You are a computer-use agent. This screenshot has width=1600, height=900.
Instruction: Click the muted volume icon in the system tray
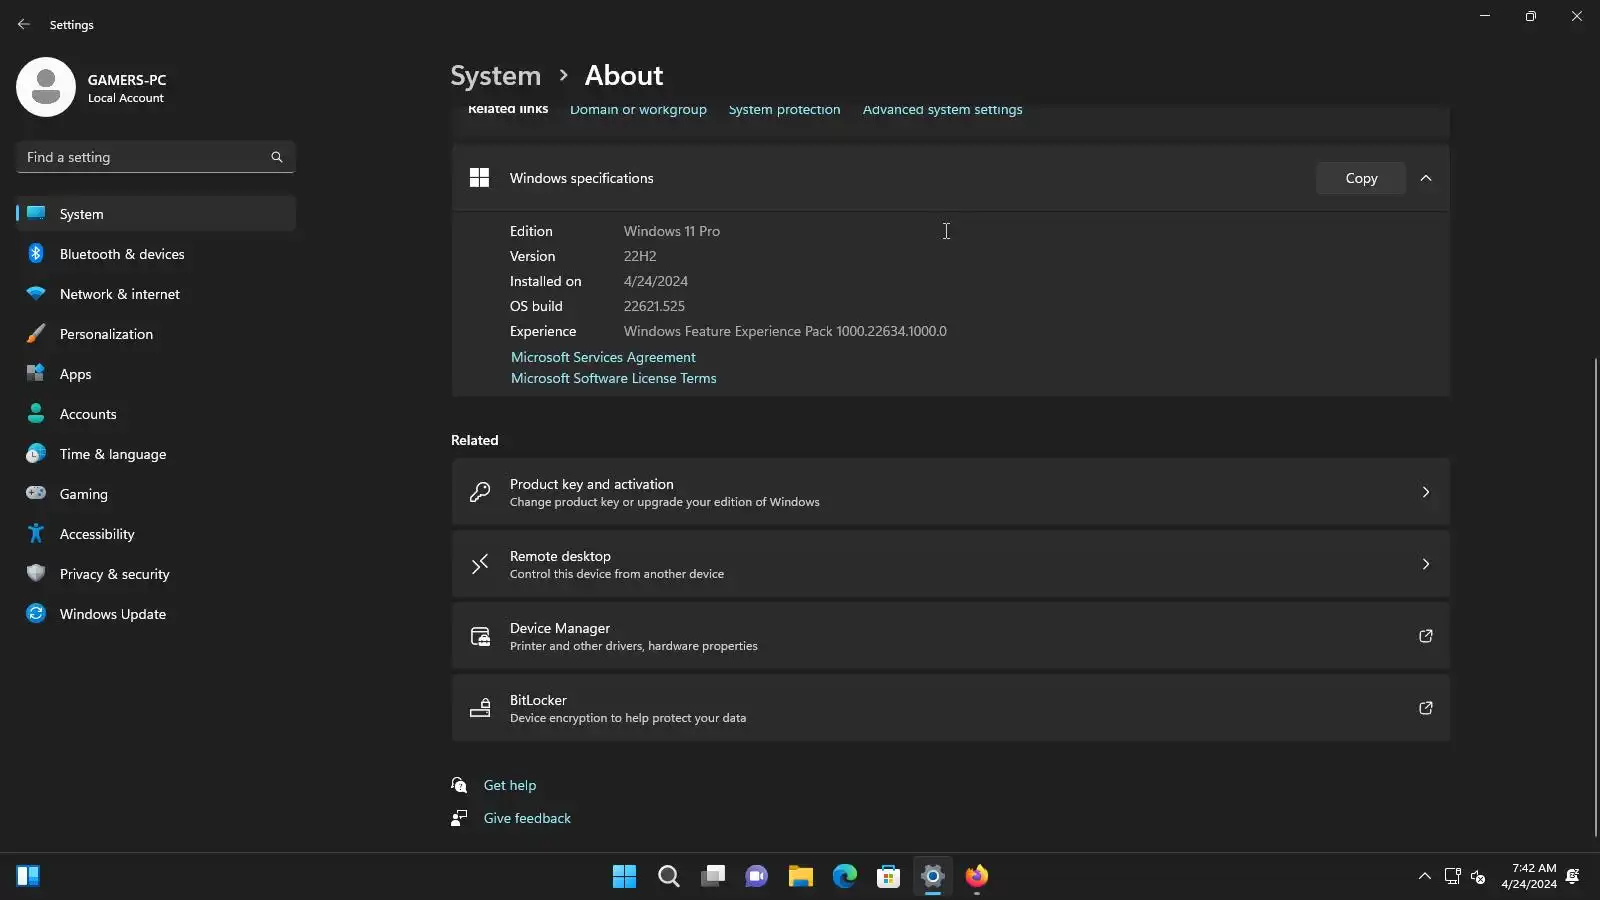pyautogui.click(x=1478, y=876)
